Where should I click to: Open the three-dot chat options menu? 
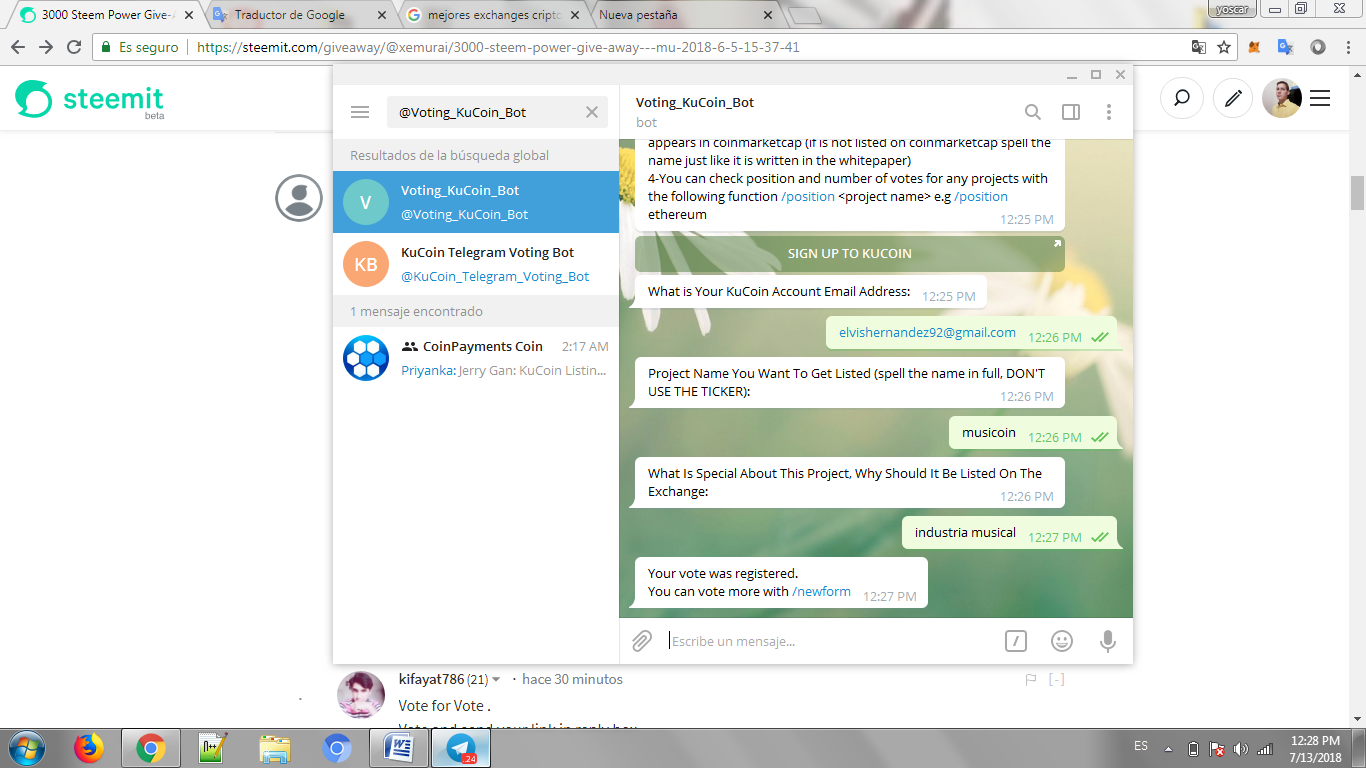click(x=1109, y=112)
